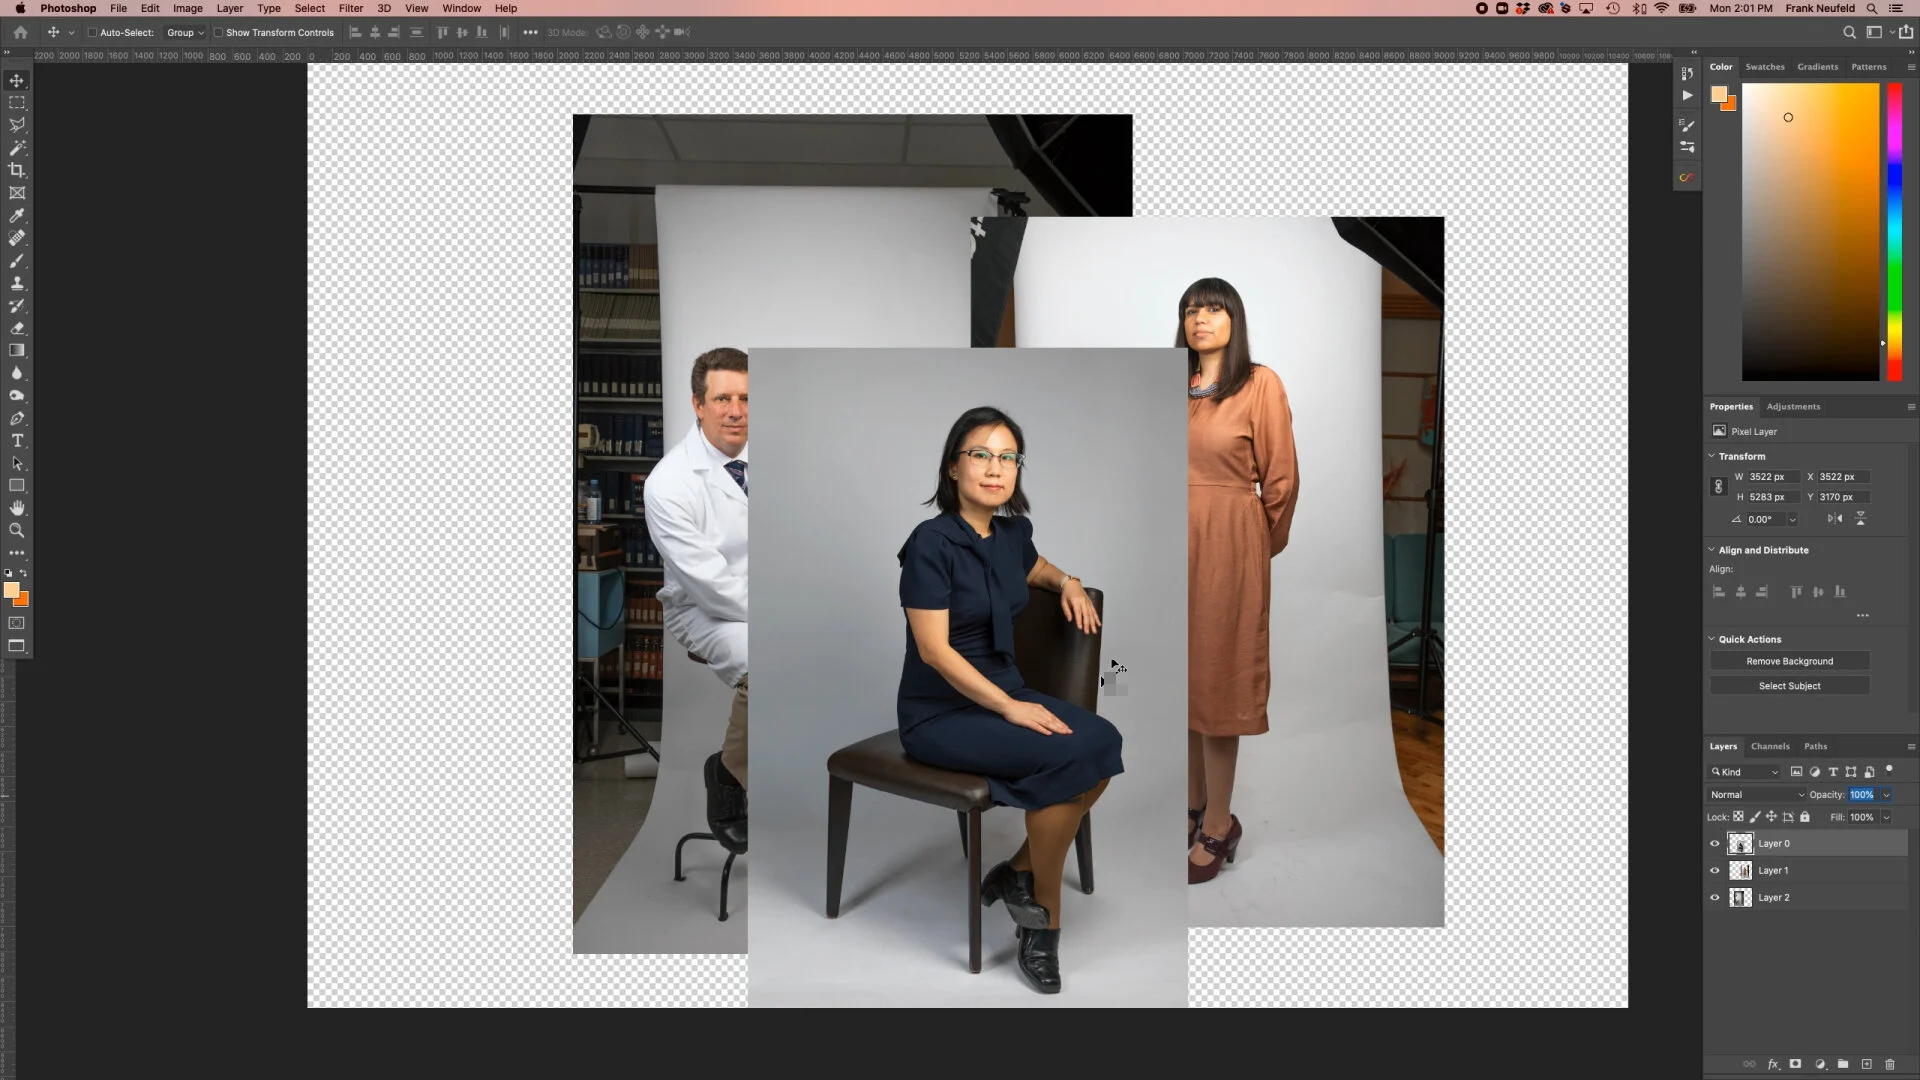Open the Group auto-select dropdown

point(185,32)
